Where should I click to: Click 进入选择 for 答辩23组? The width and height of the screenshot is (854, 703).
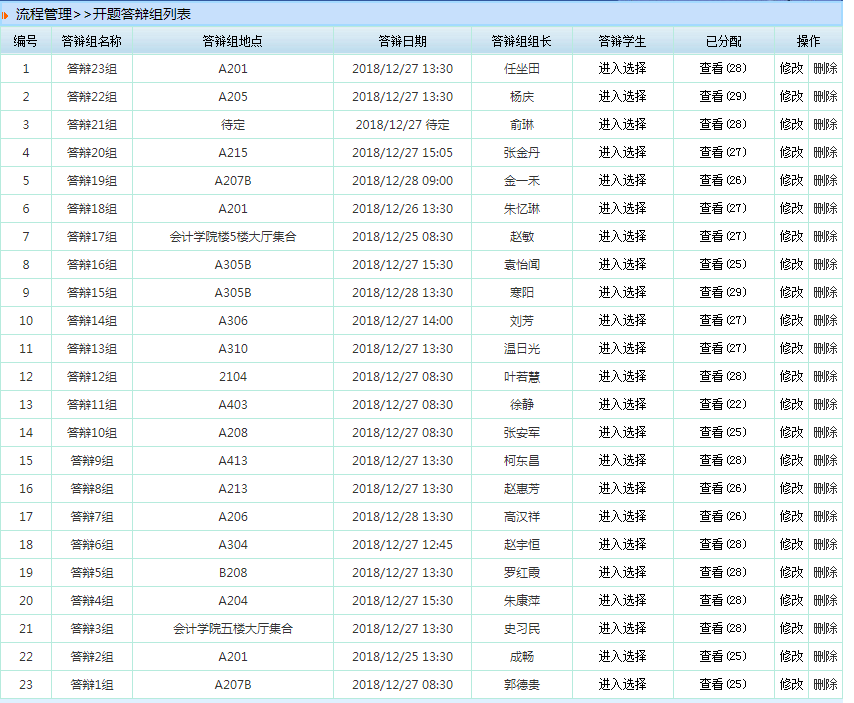click(622, 69)
